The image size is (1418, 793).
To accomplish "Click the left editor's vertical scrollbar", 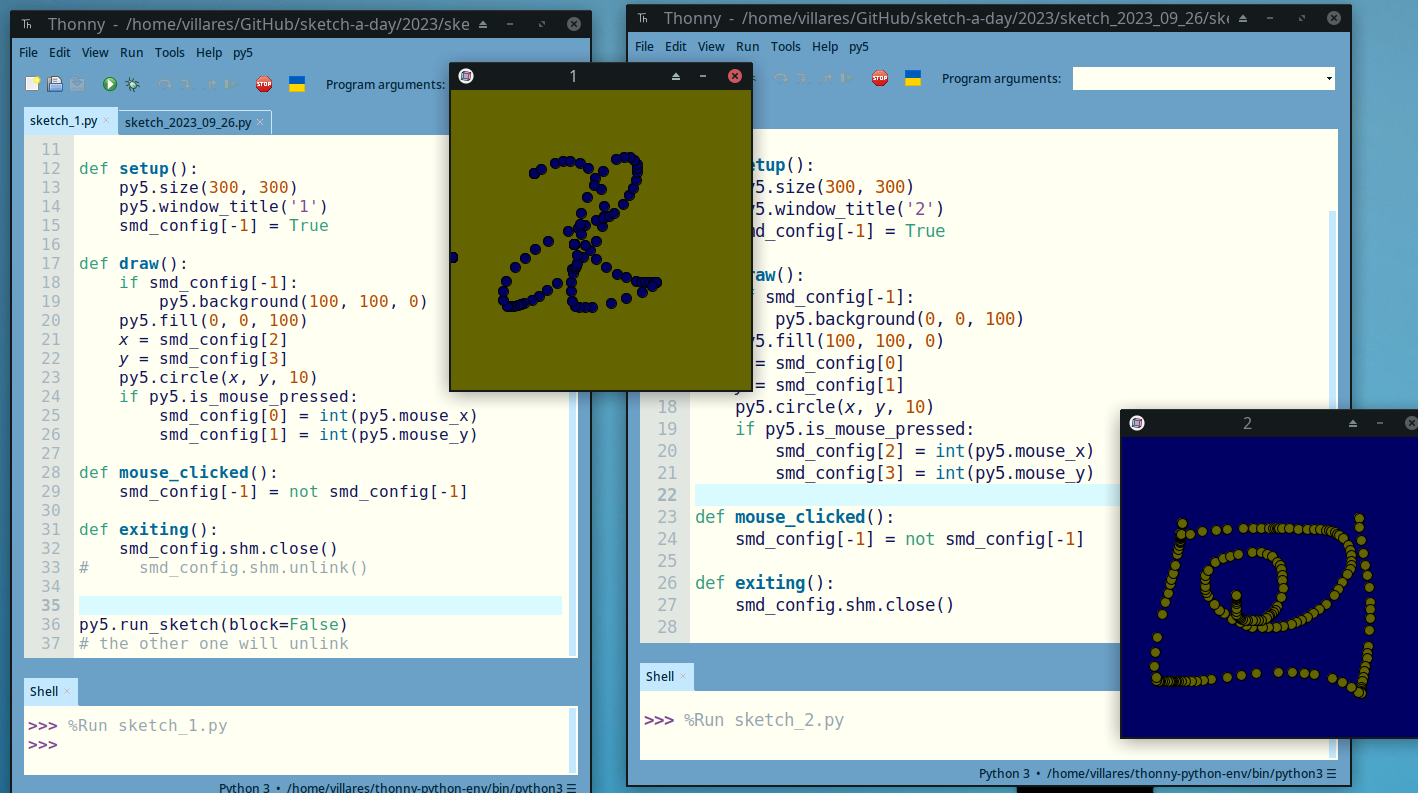I will [x=572, y=400].
